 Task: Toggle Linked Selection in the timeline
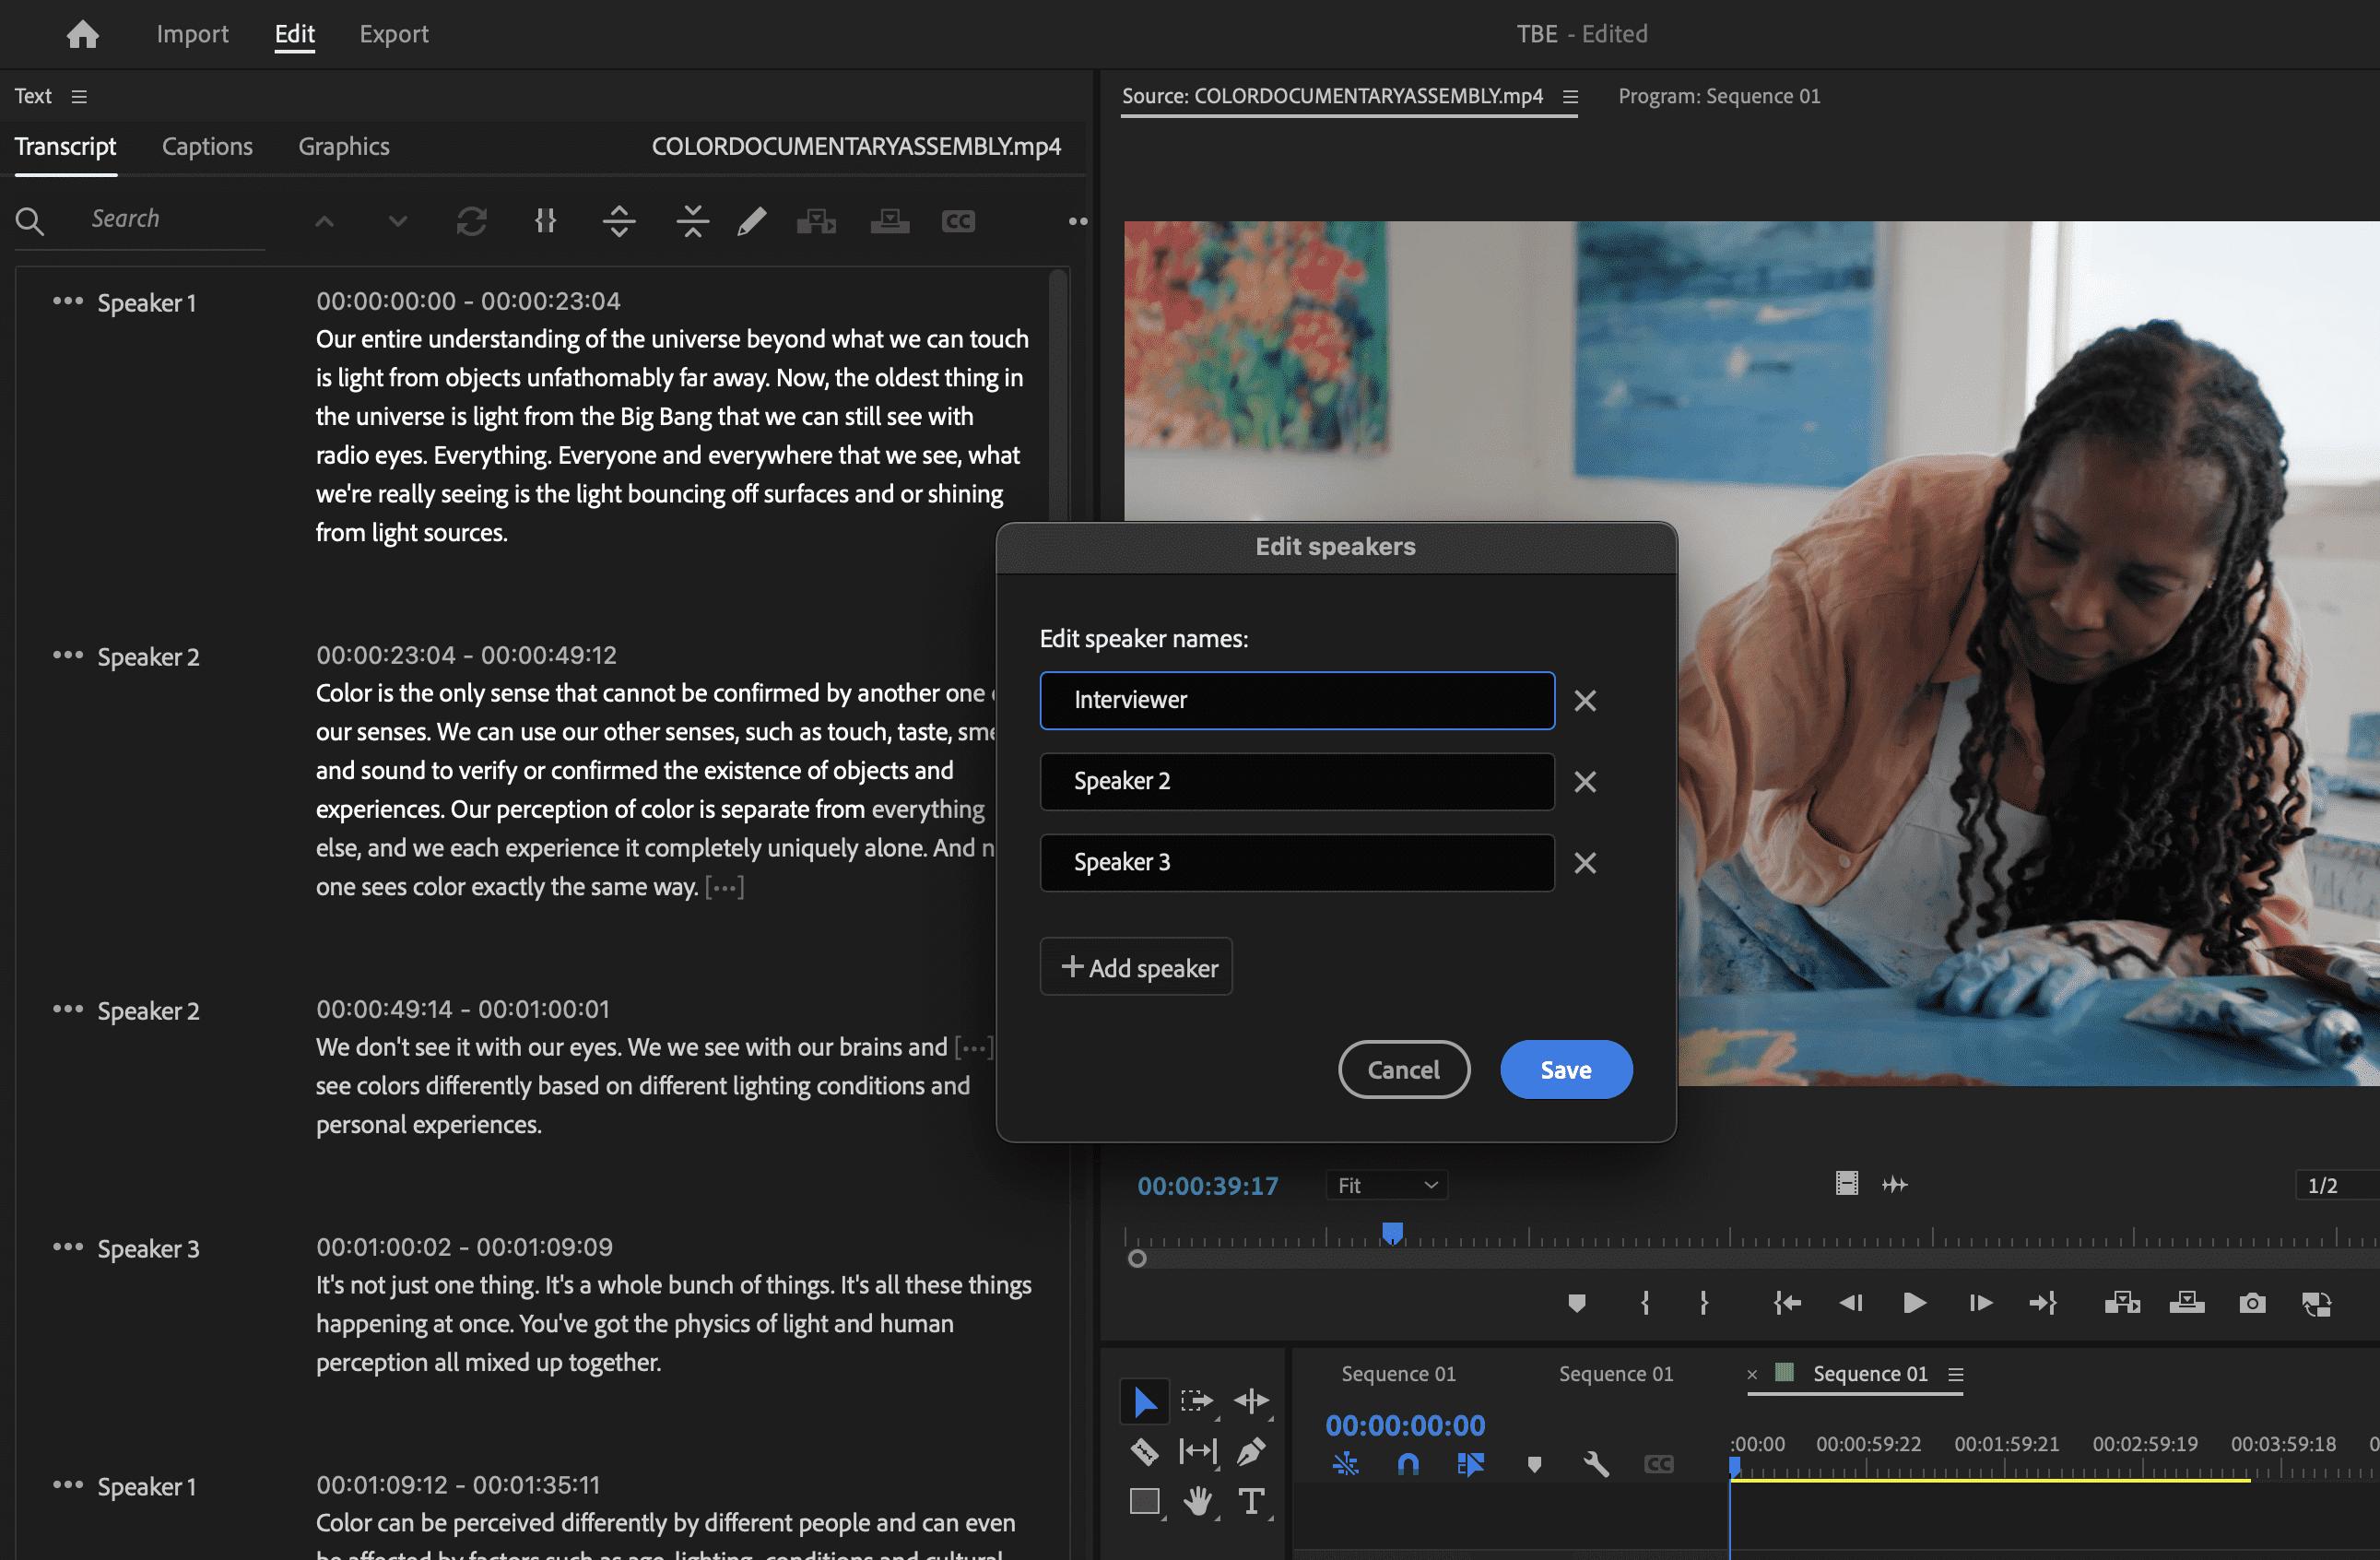tap(1471, 1465)
